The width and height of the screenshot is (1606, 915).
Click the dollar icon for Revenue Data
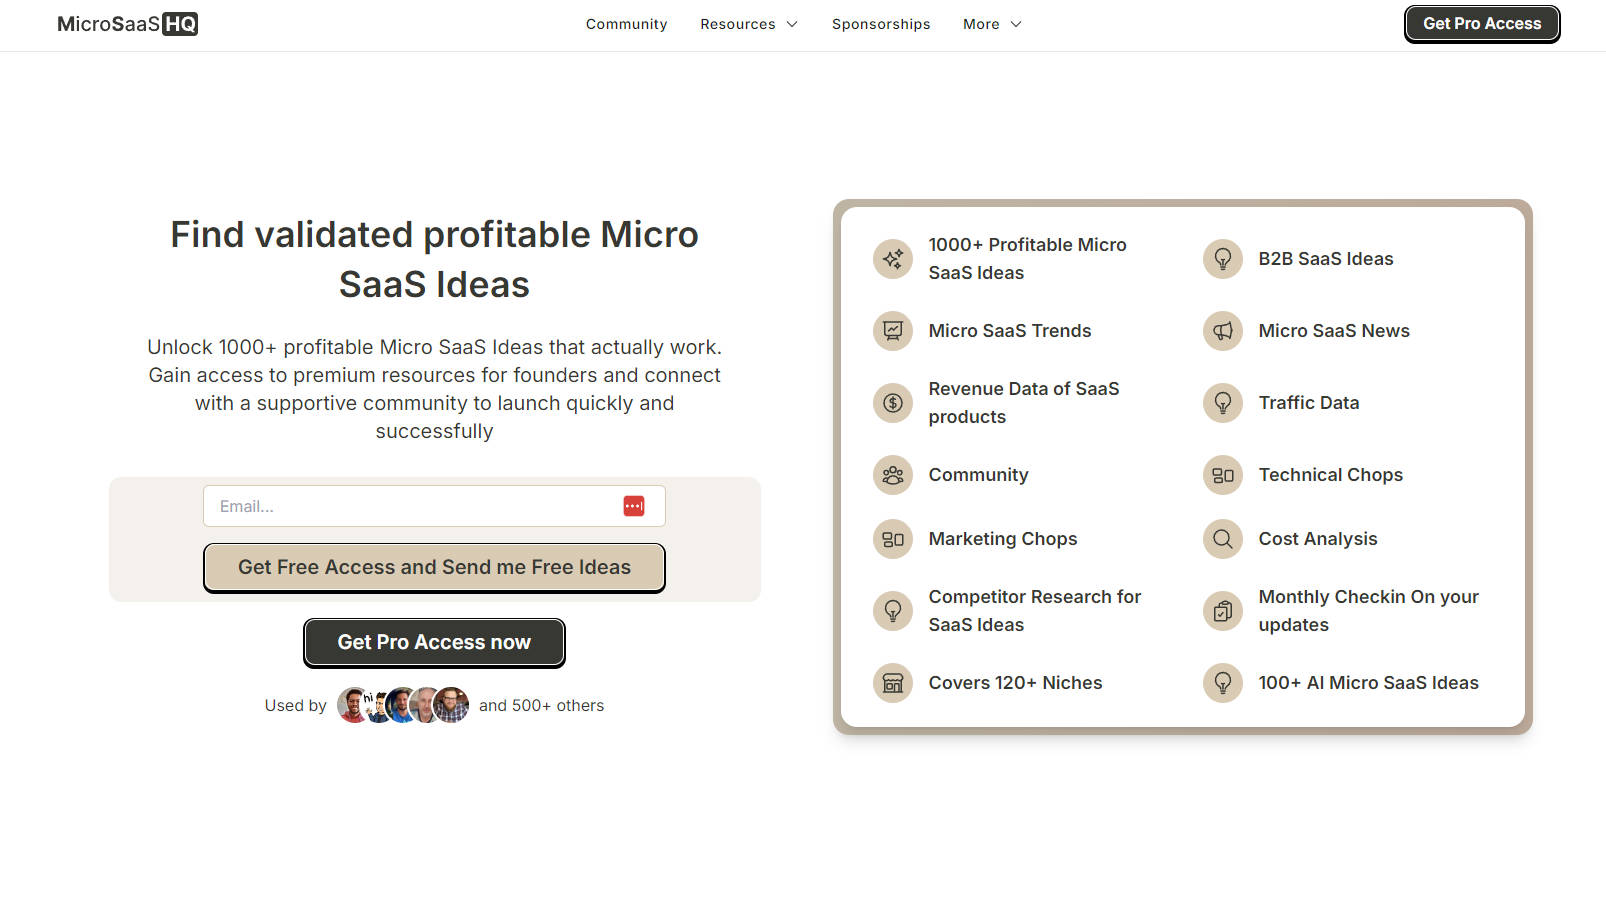tap(892, 403)
